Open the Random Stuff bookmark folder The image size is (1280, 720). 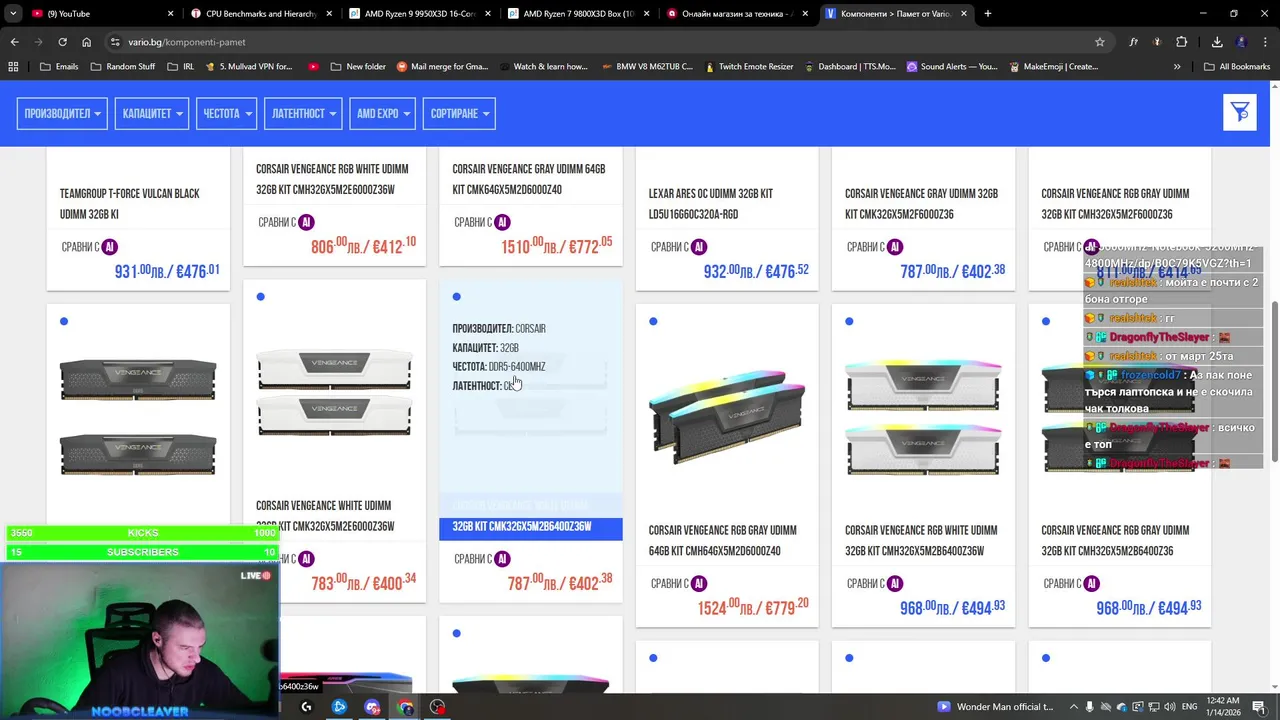tap(123, 67)
